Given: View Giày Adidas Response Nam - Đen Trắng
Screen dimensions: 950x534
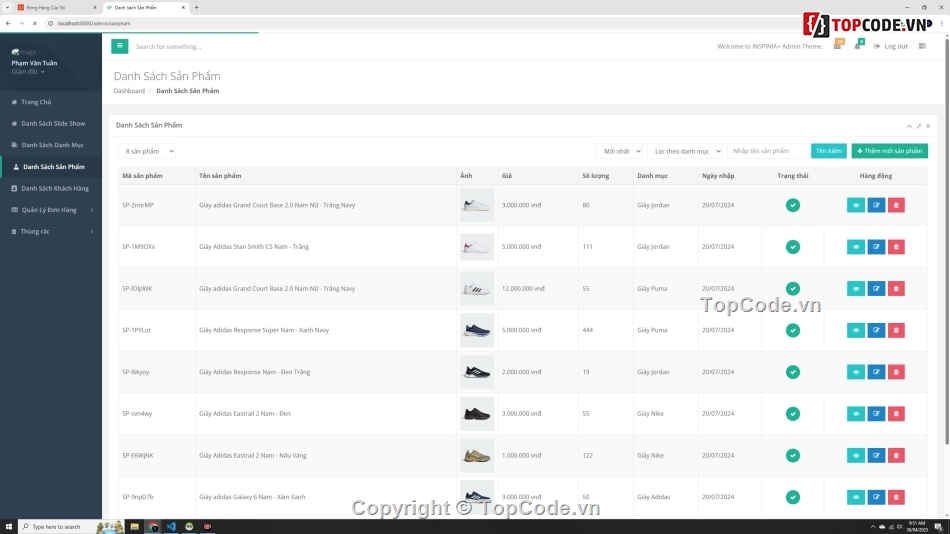Looking at the screenshot, I should pos(855,372).
